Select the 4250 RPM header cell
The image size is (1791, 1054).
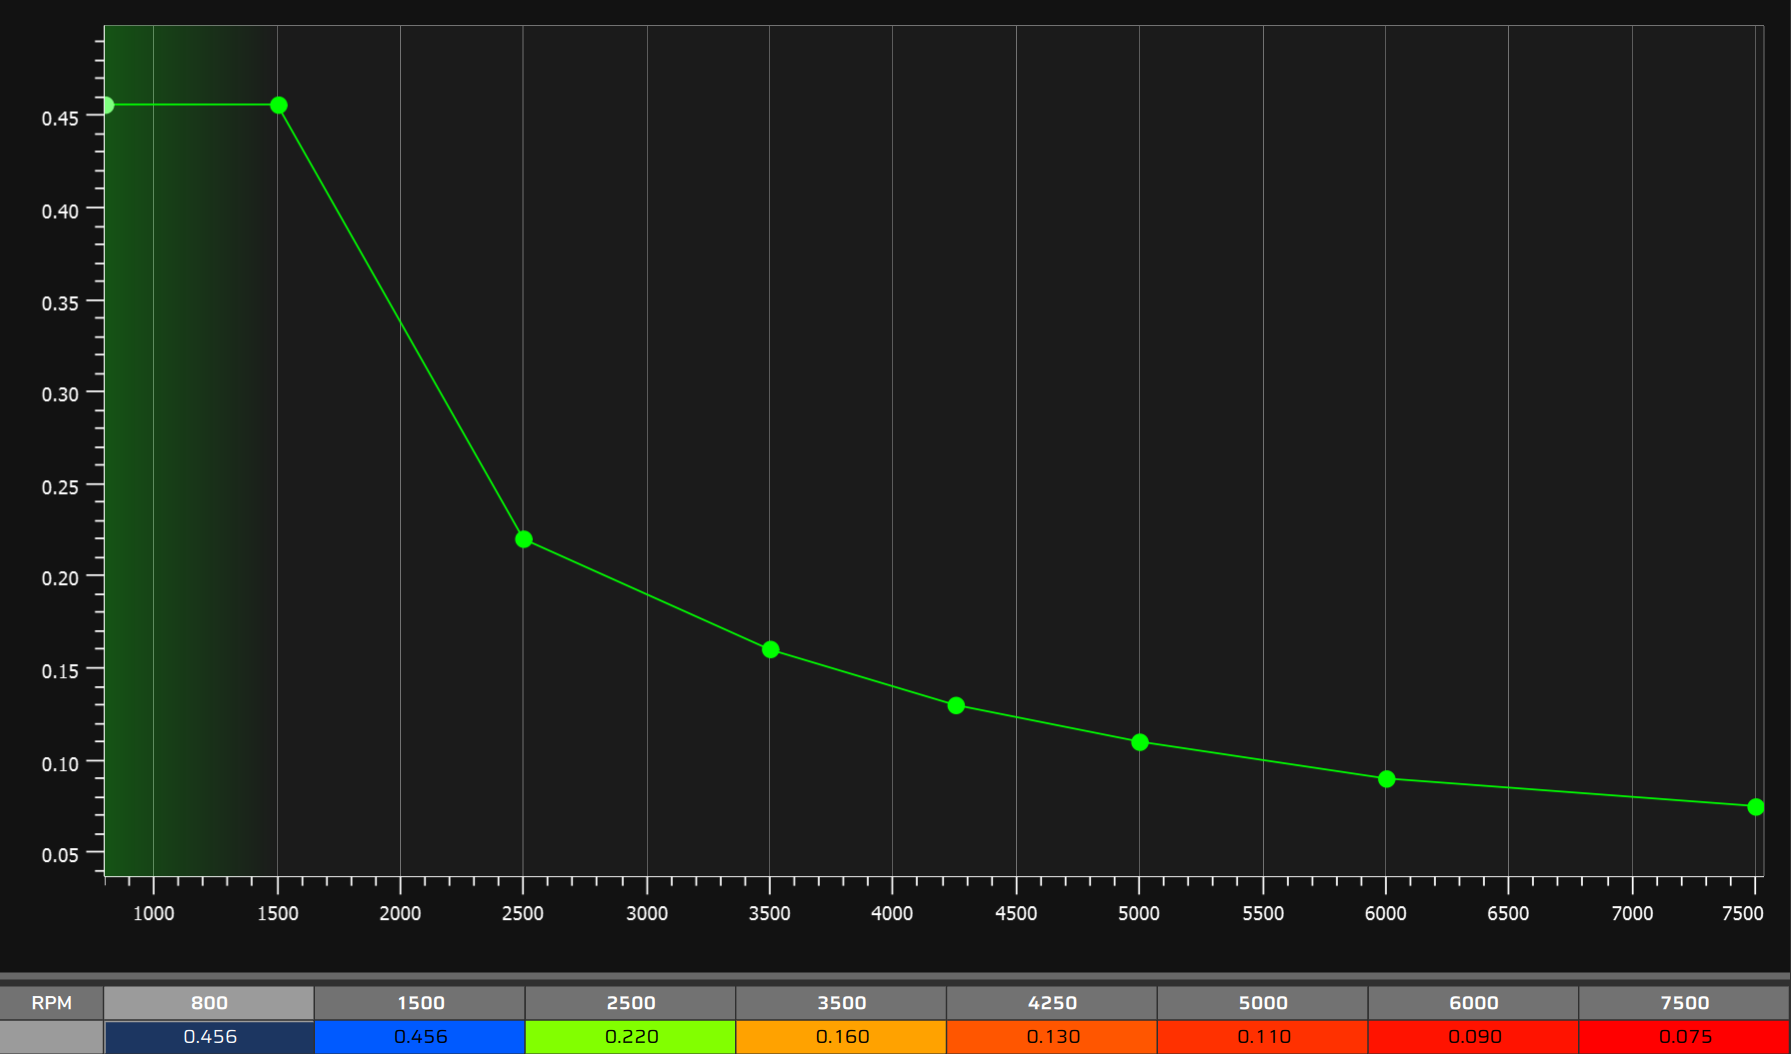coord(1052,1002)
